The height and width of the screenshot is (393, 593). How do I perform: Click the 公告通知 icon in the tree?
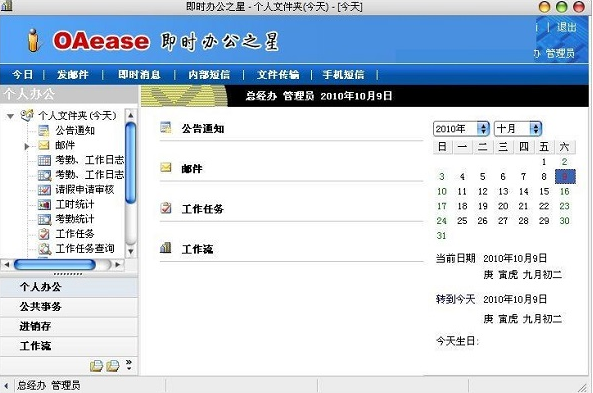[x=44, y=131]
